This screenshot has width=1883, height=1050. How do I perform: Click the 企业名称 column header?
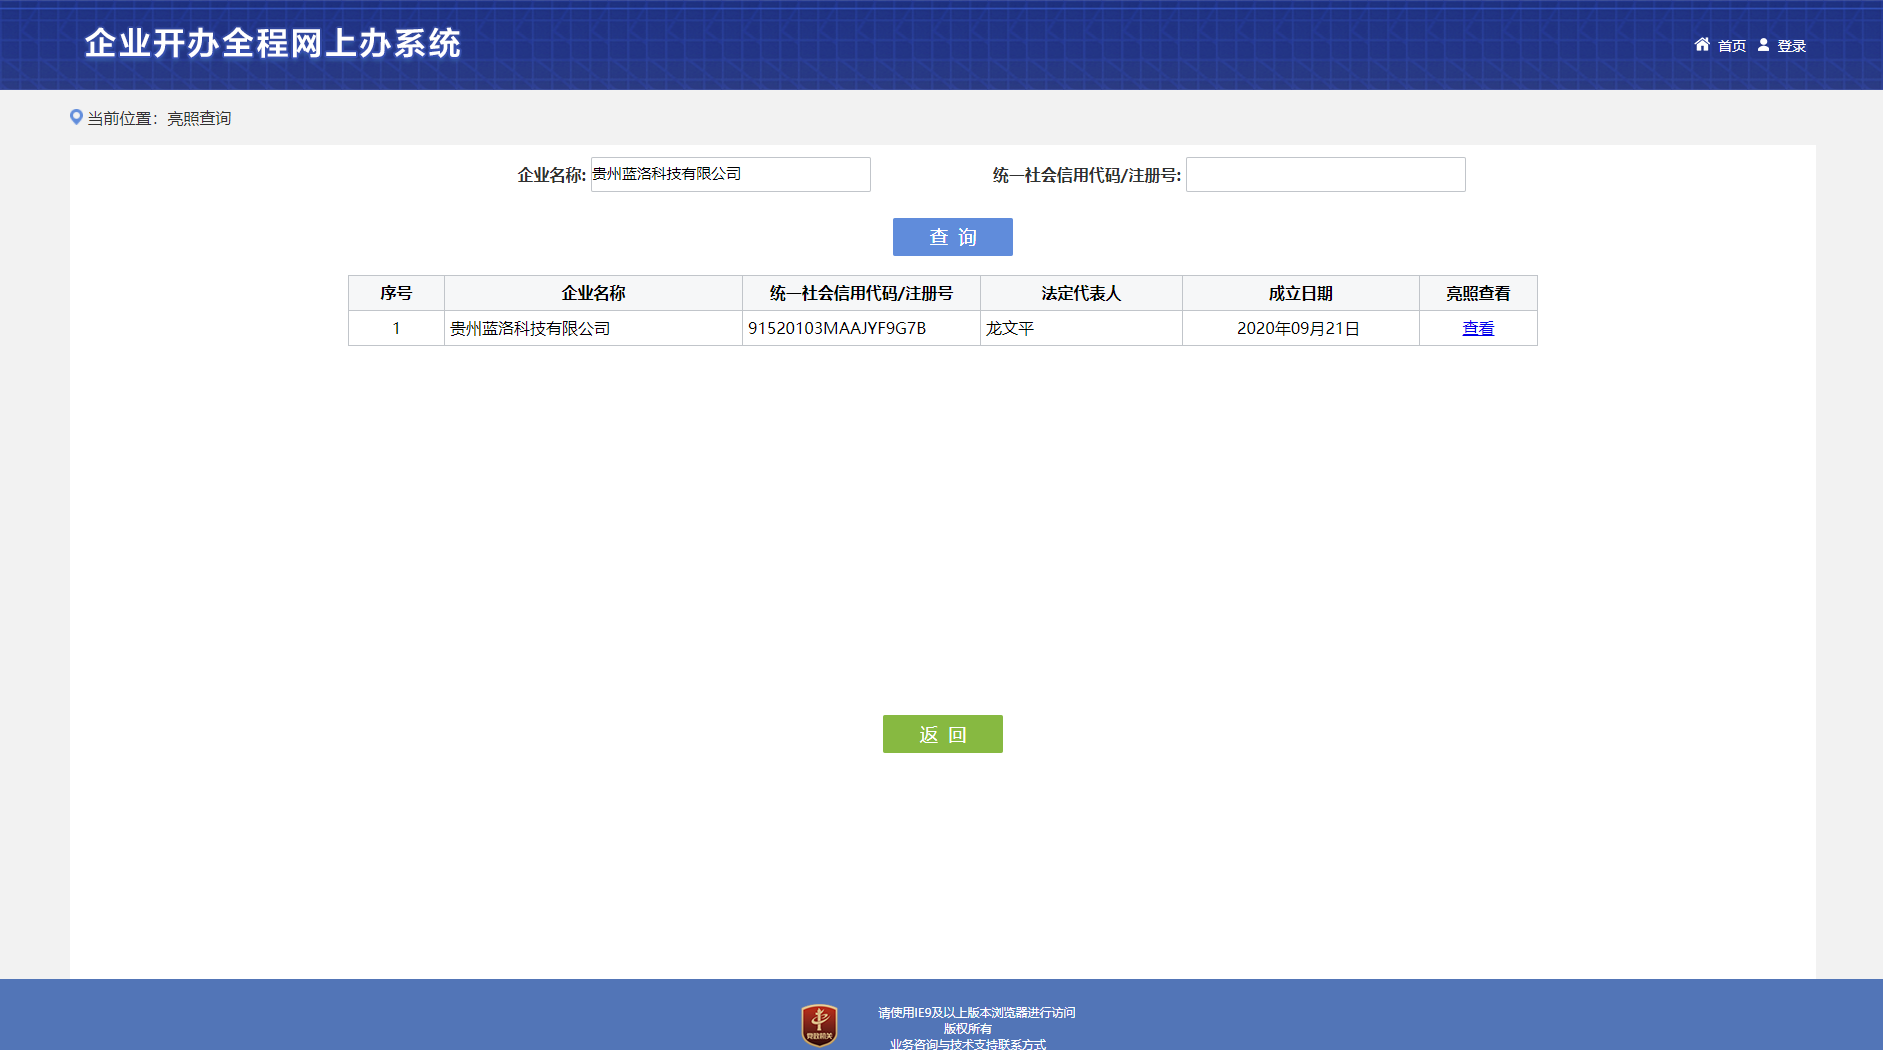click(593, 293)
